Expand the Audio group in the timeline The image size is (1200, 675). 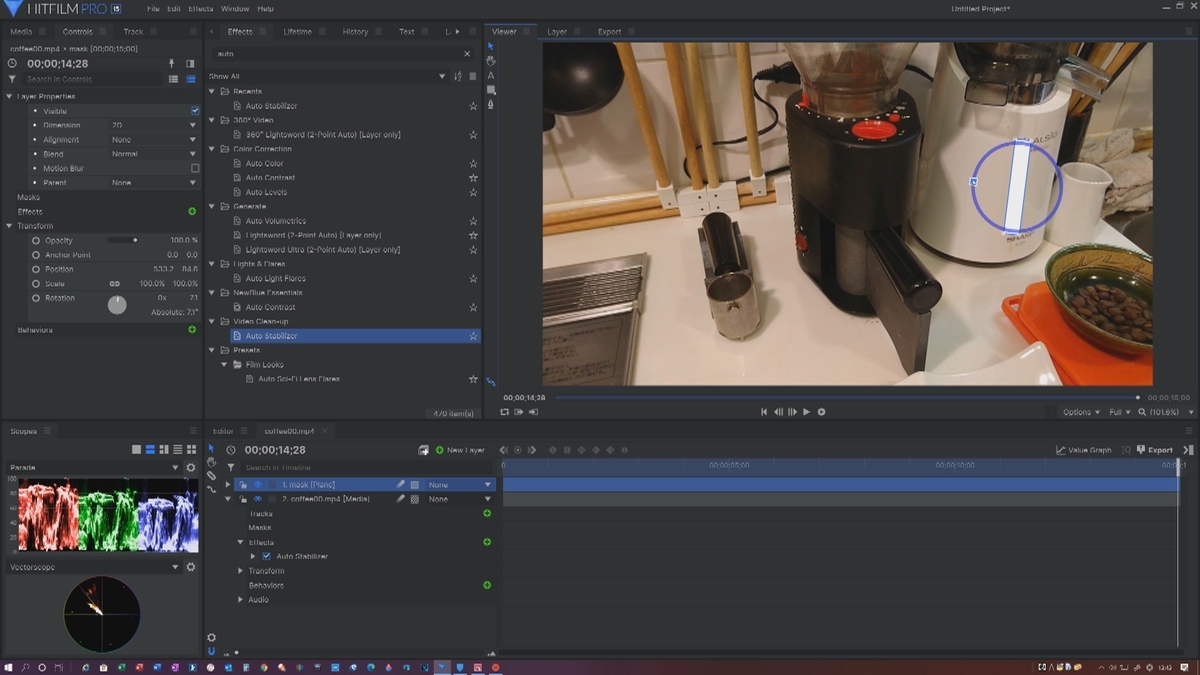(x=240, y=600)
